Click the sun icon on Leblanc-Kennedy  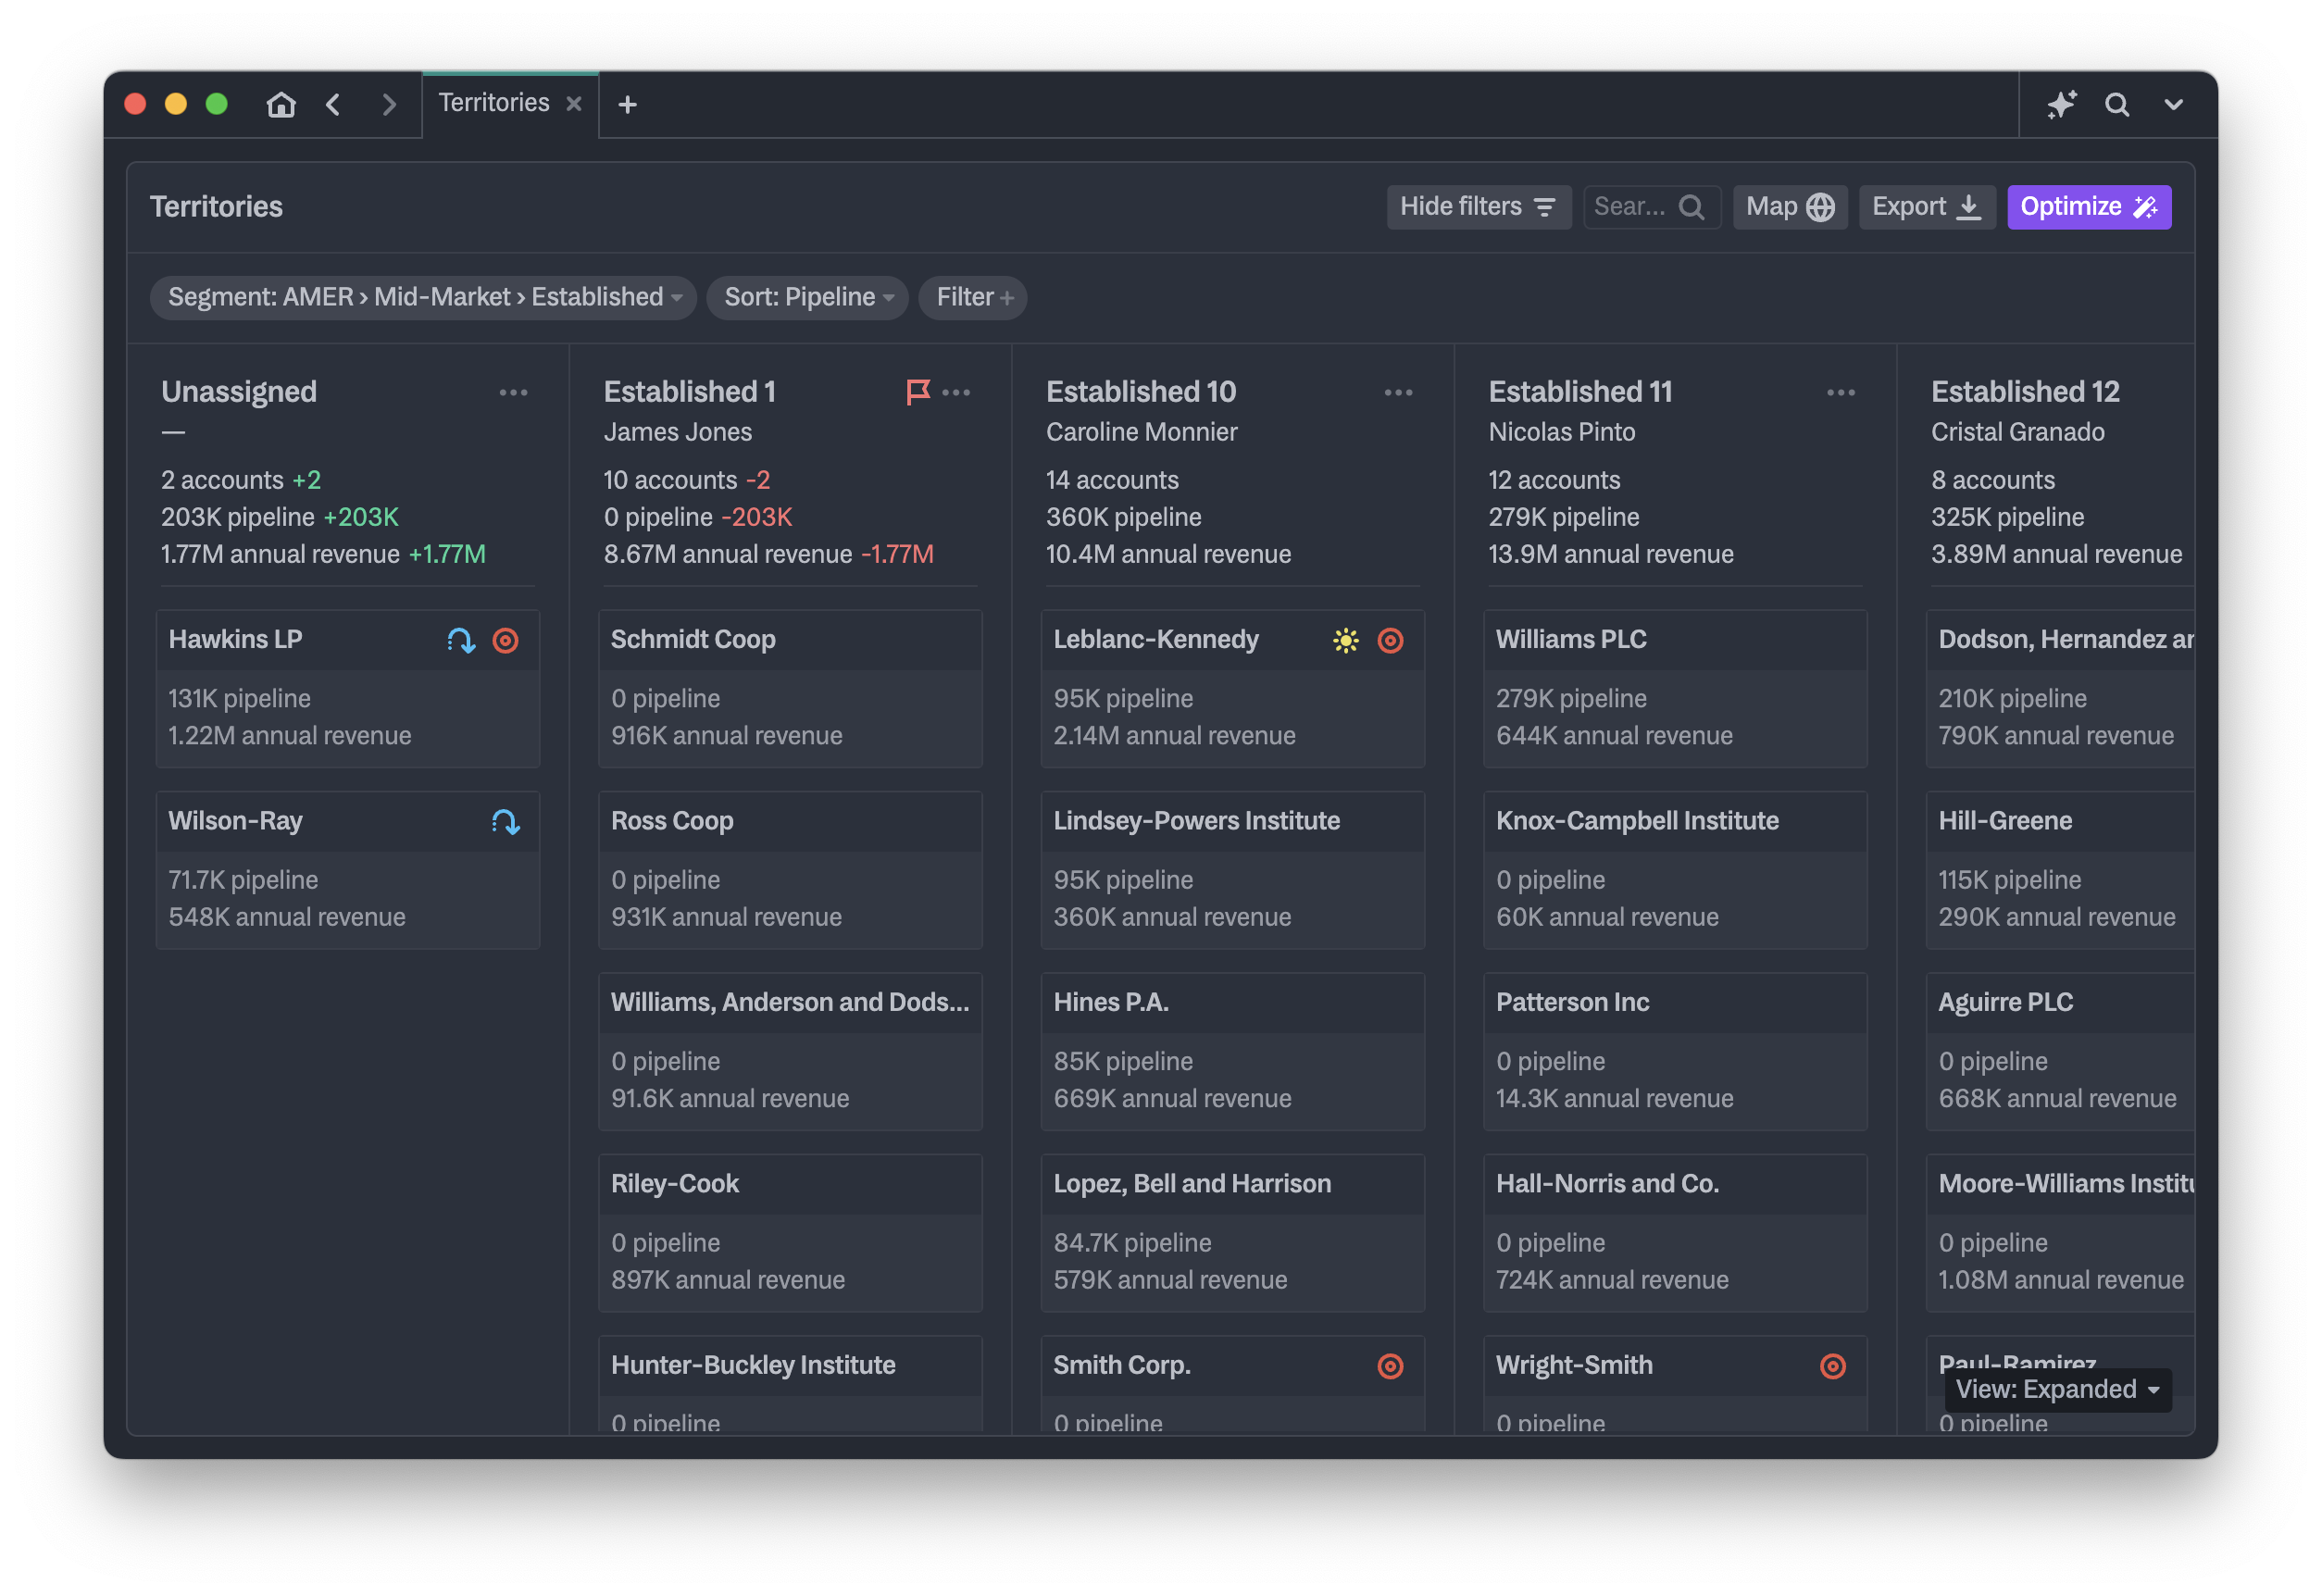1346,640
